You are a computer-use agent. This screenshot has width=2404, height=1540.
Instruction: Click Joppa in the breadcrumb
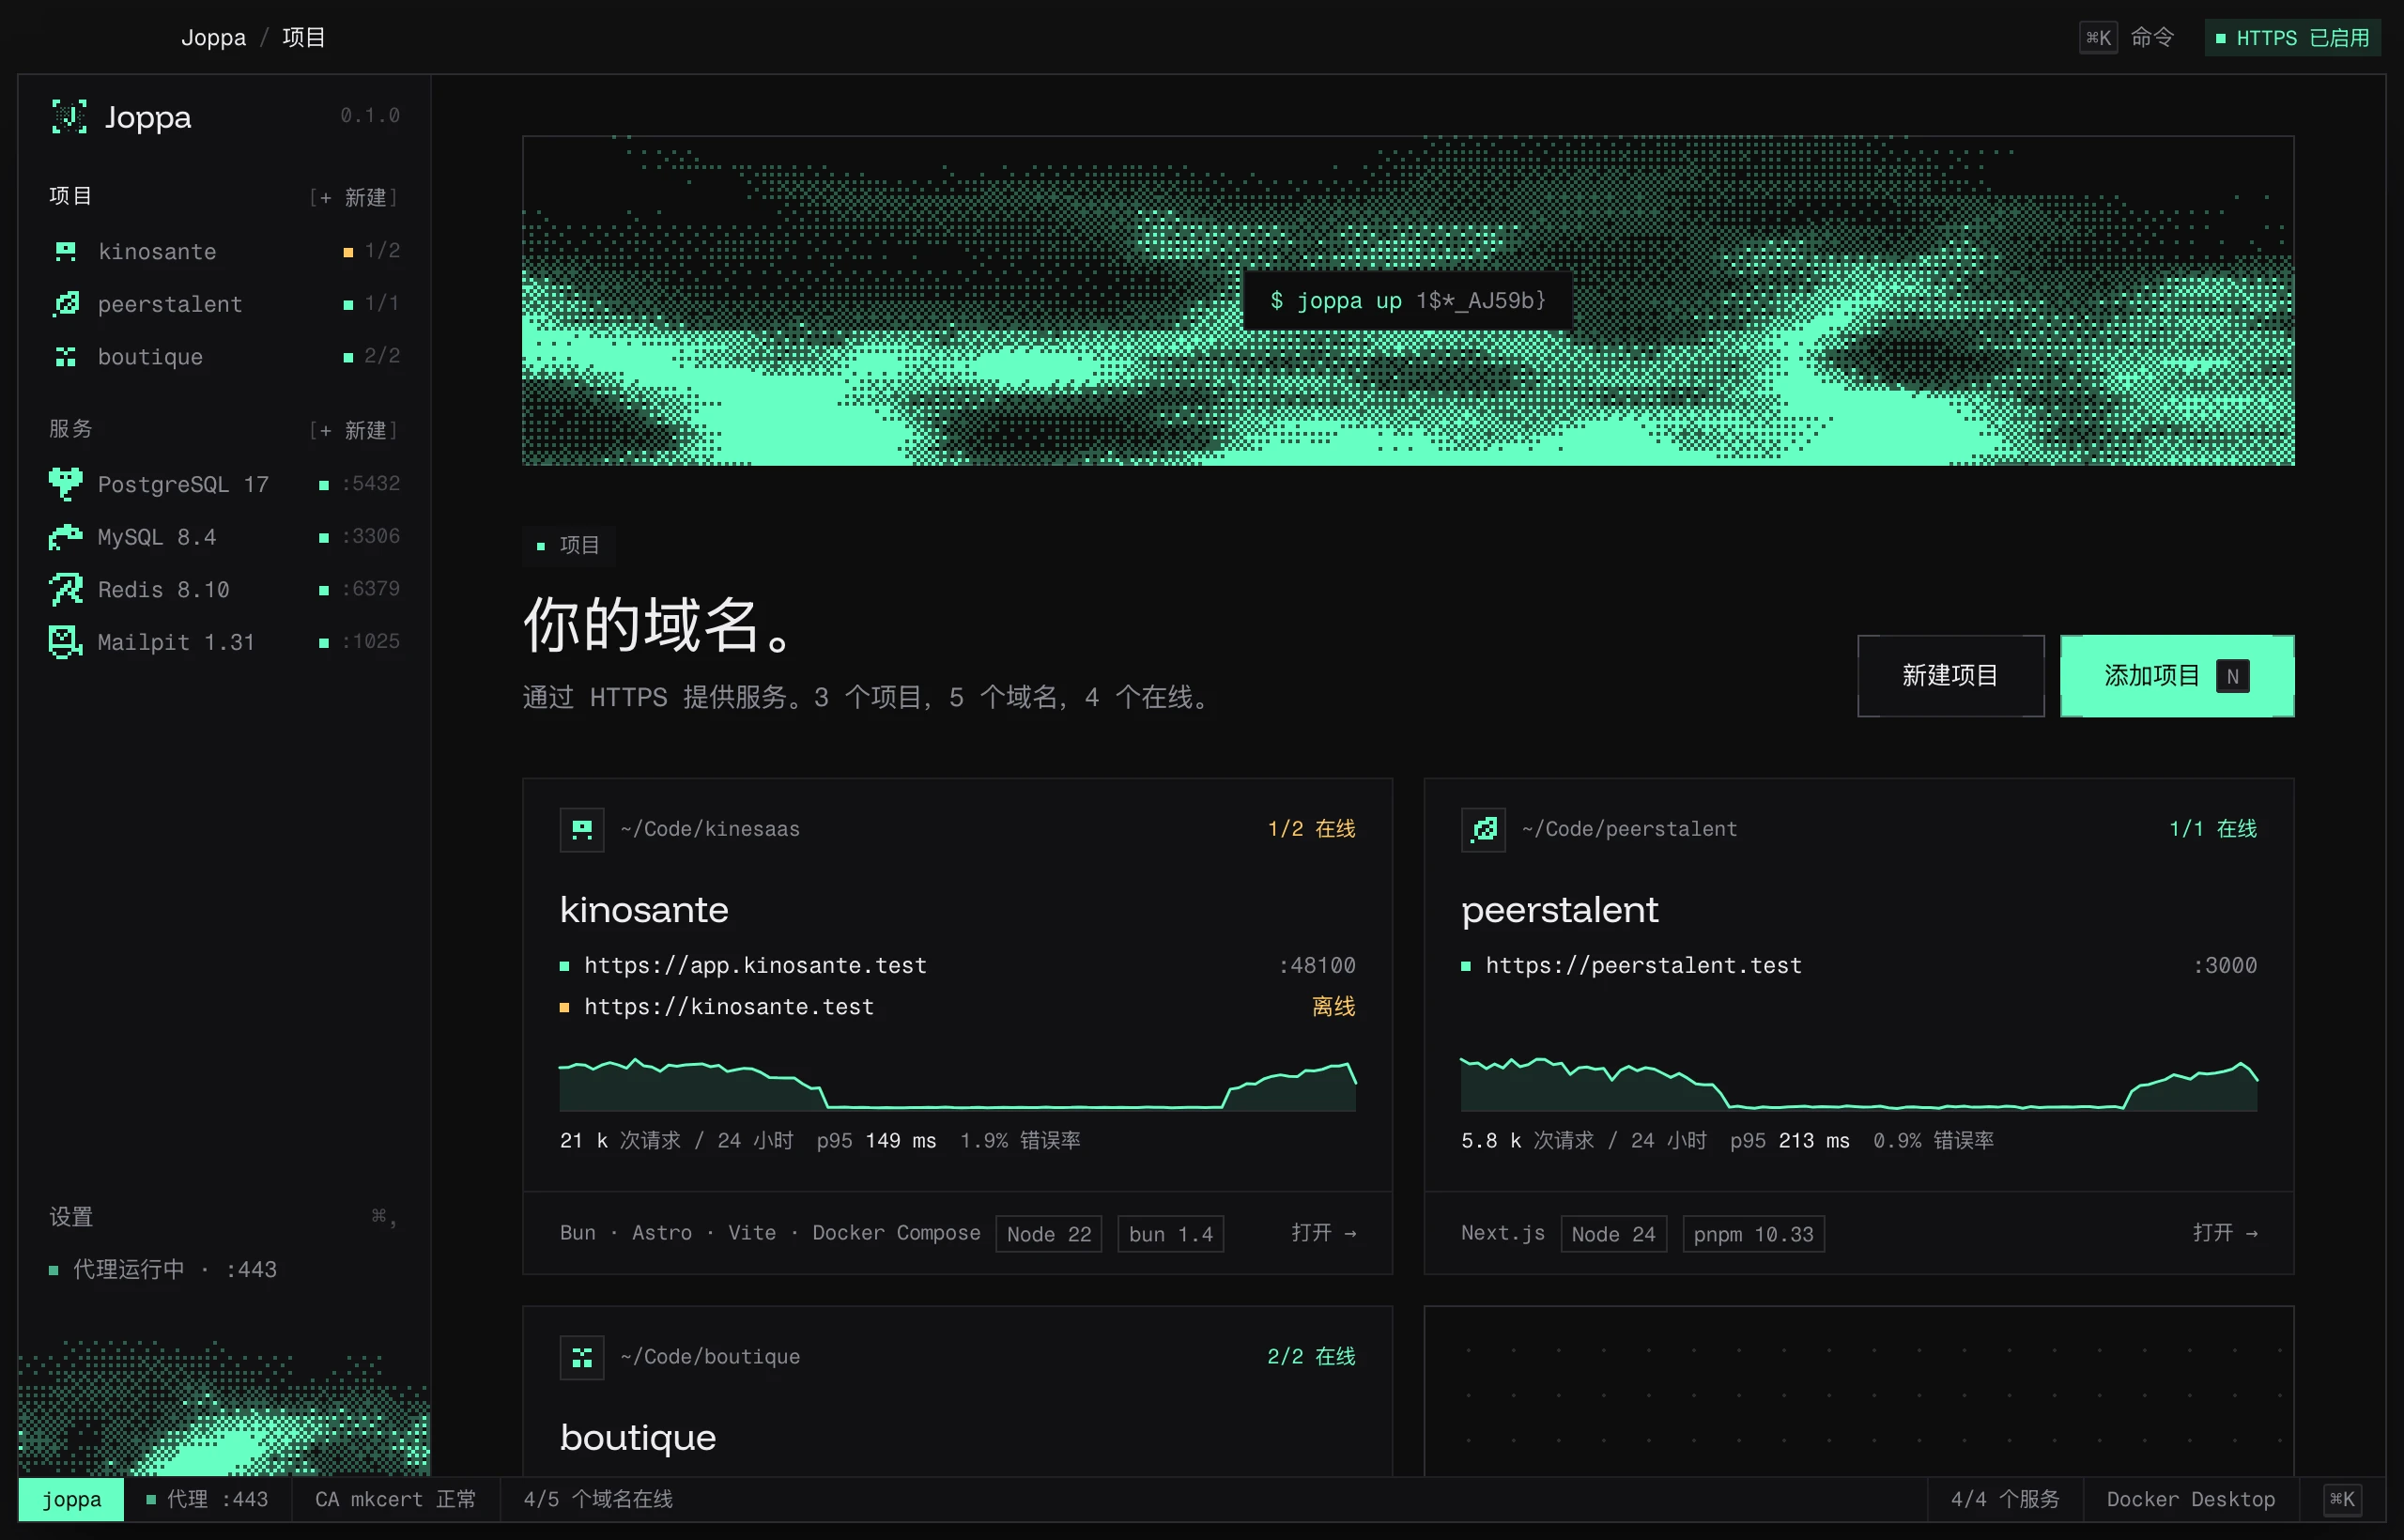(x=213, y=38)
